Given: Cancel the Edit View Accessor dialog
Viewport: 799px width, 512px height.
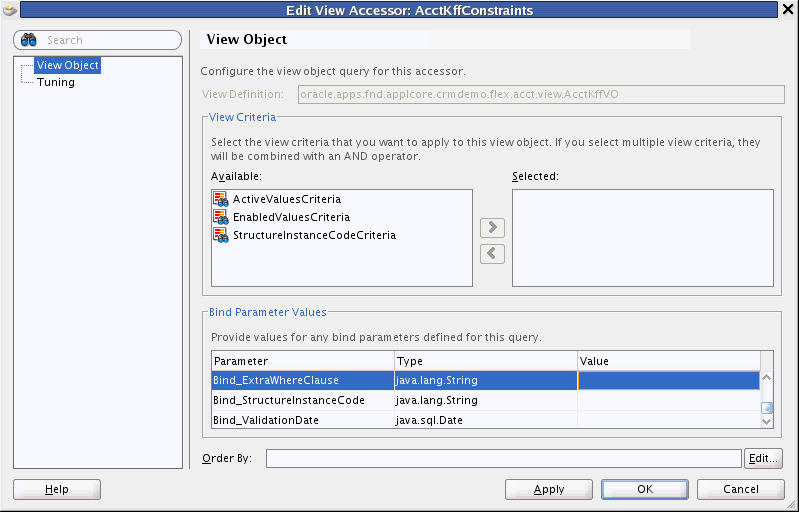Looking at the screenshot, I should [740, 490].
